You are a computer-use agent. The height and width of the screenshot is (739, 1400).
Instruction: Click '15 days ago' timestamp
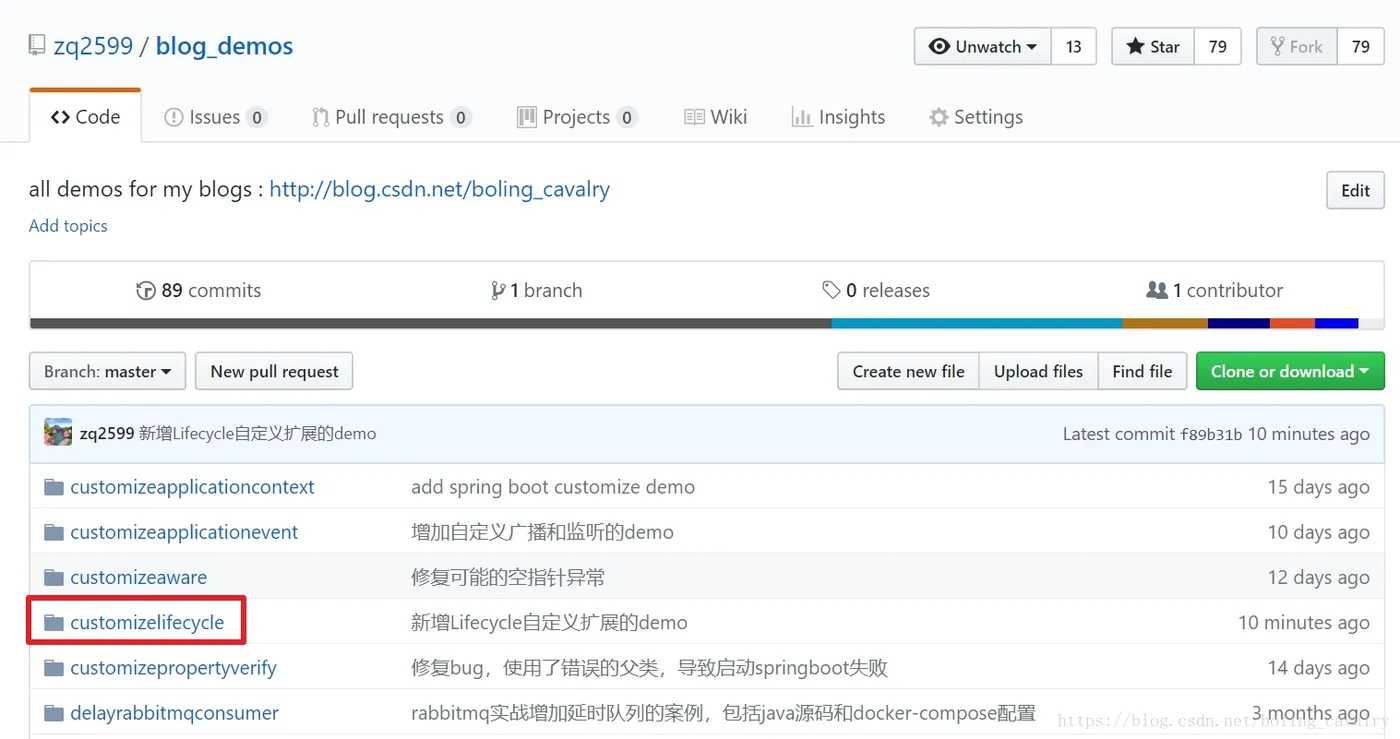pos(1318,487)
